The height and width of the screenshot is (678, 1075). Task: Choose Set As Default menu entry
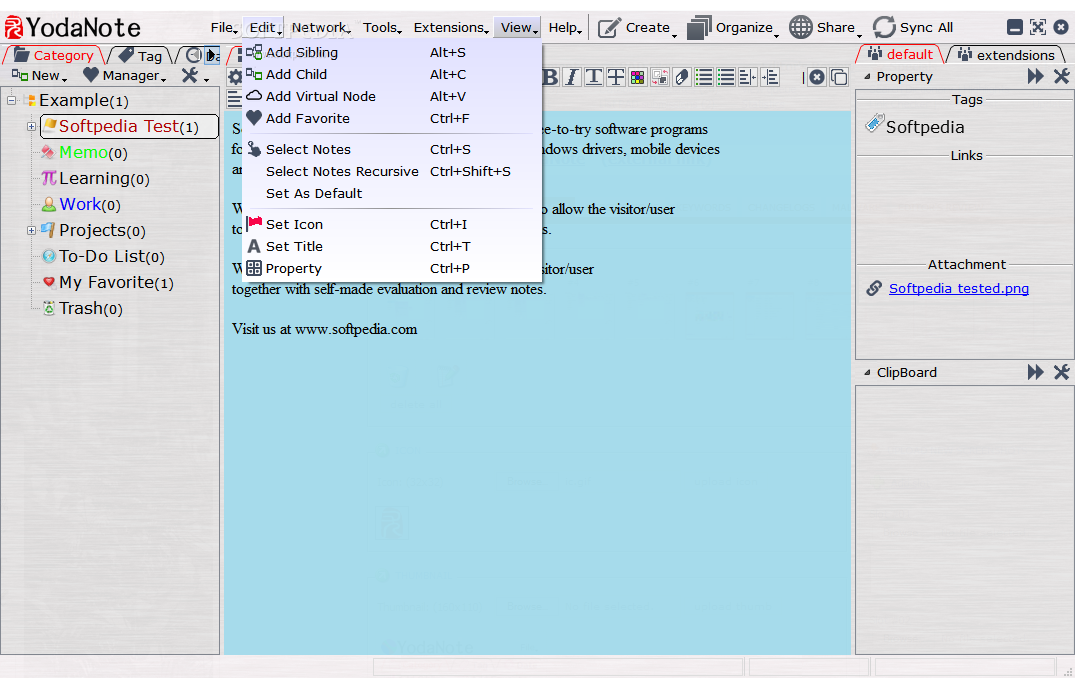[x=391, y=193]
